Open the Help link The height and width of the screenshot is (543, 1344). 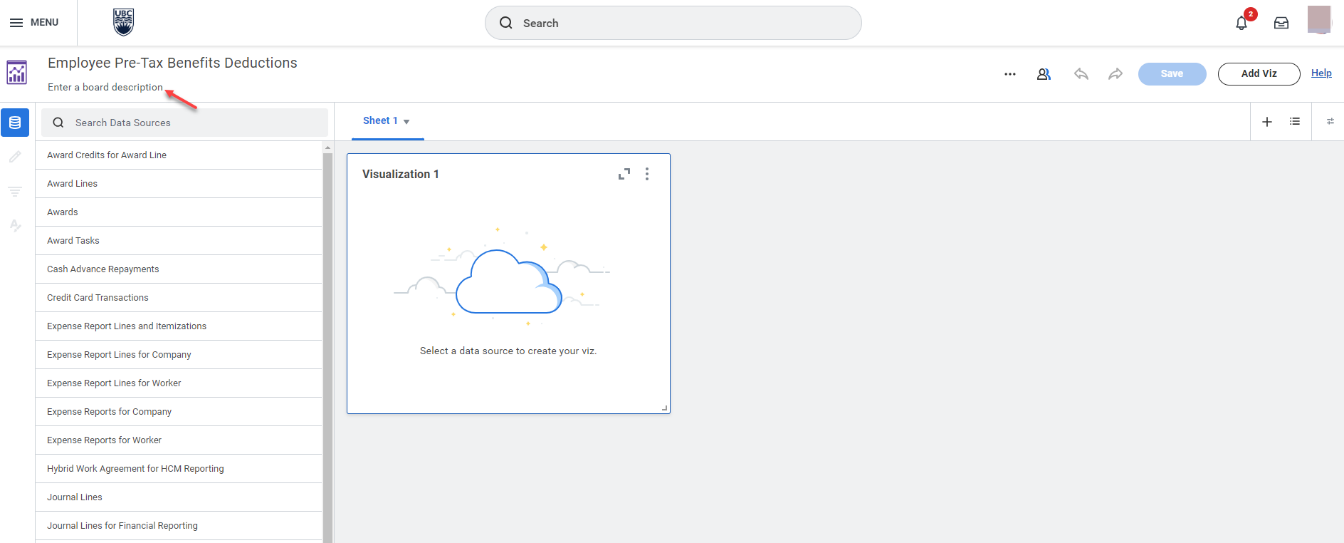tap(1321, 73)
